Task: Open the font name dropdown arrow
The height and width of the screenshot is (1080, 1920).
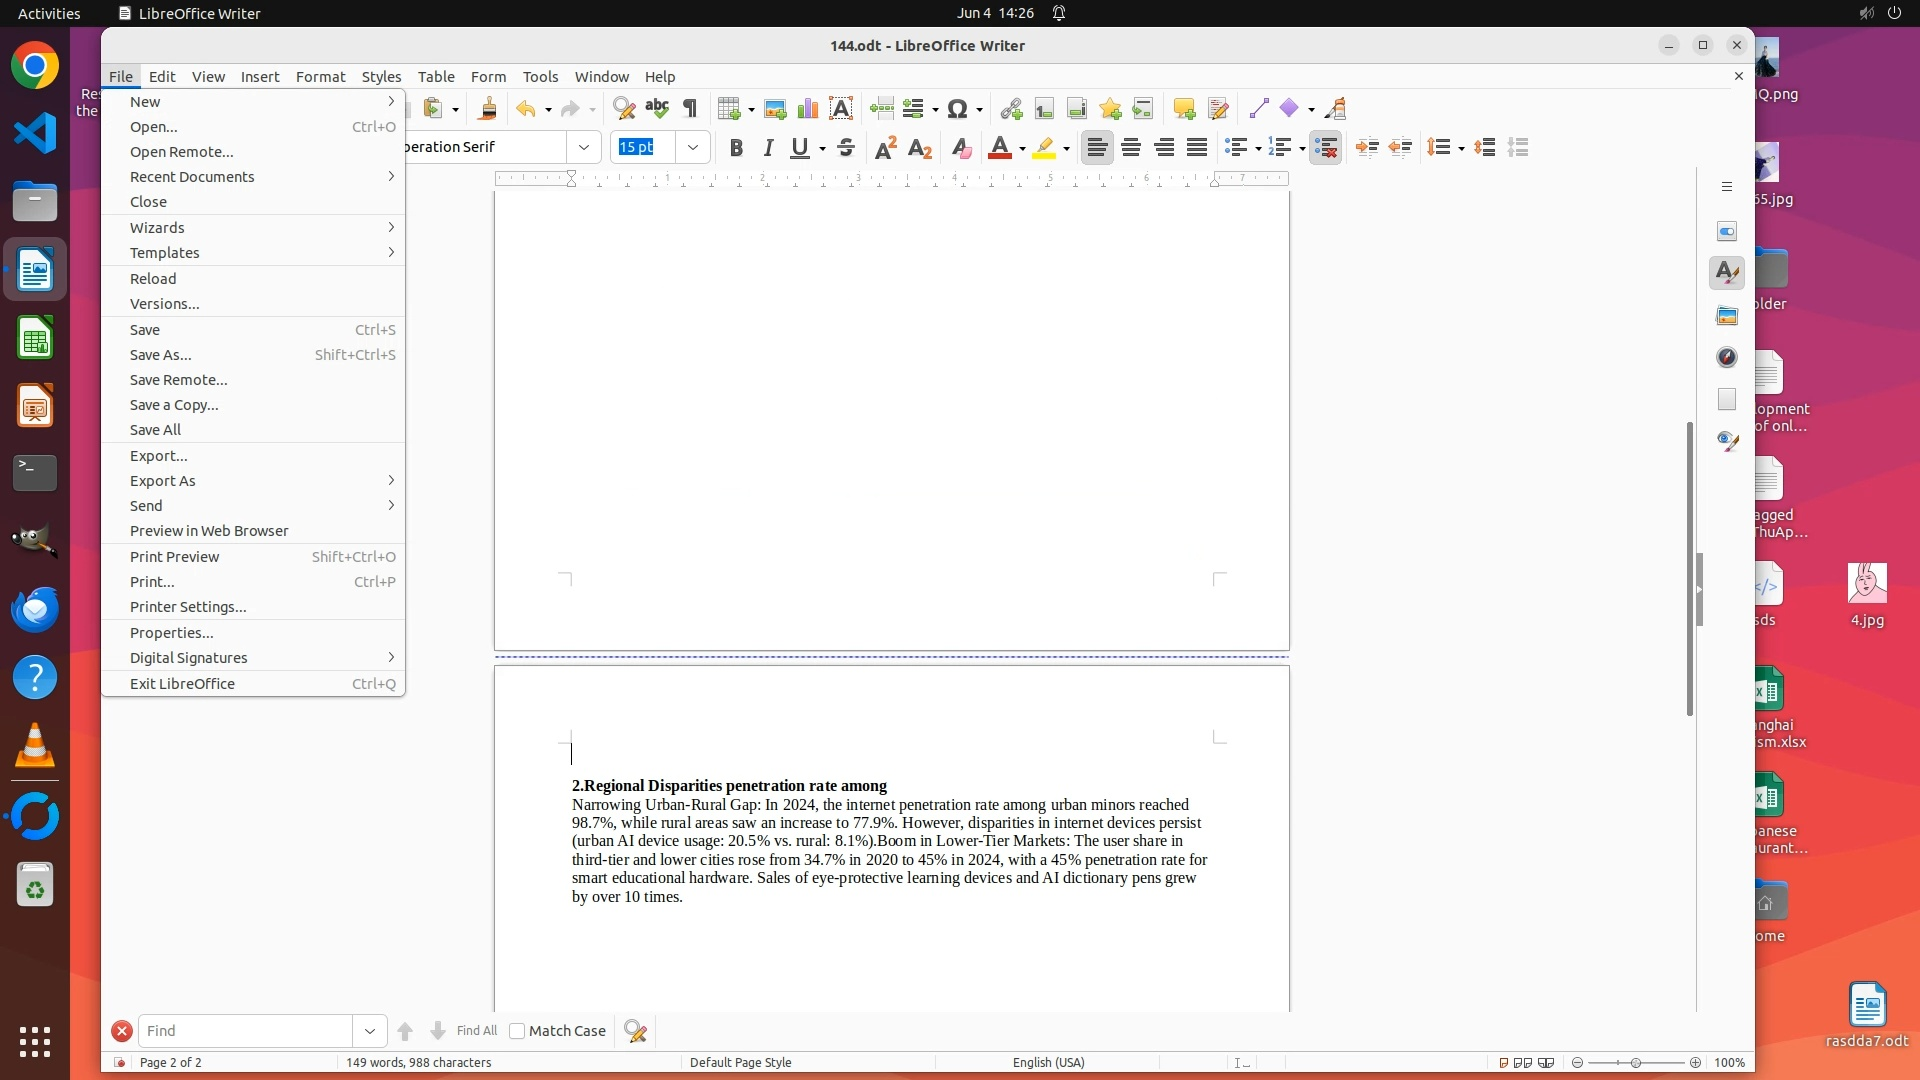Action: tap(584, 147)
